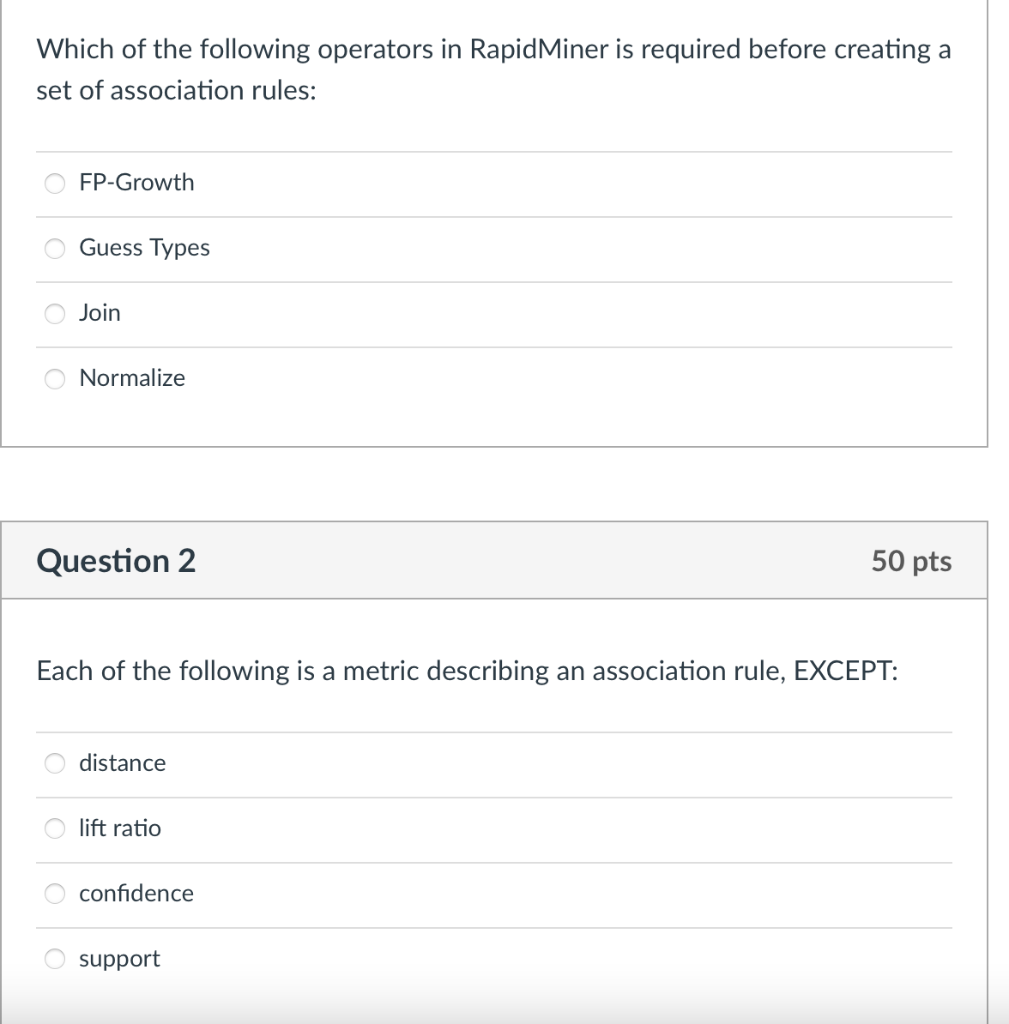Click the Normalize answer label text

pyautogui.click(x=131, y=378)
